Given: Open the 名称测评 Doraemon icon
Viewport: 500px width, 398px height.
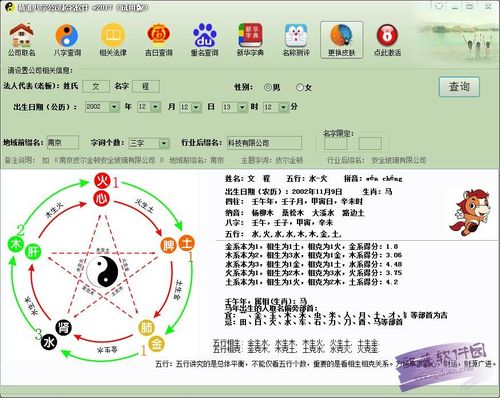Looking at the screenshot, I should (296, 40).
